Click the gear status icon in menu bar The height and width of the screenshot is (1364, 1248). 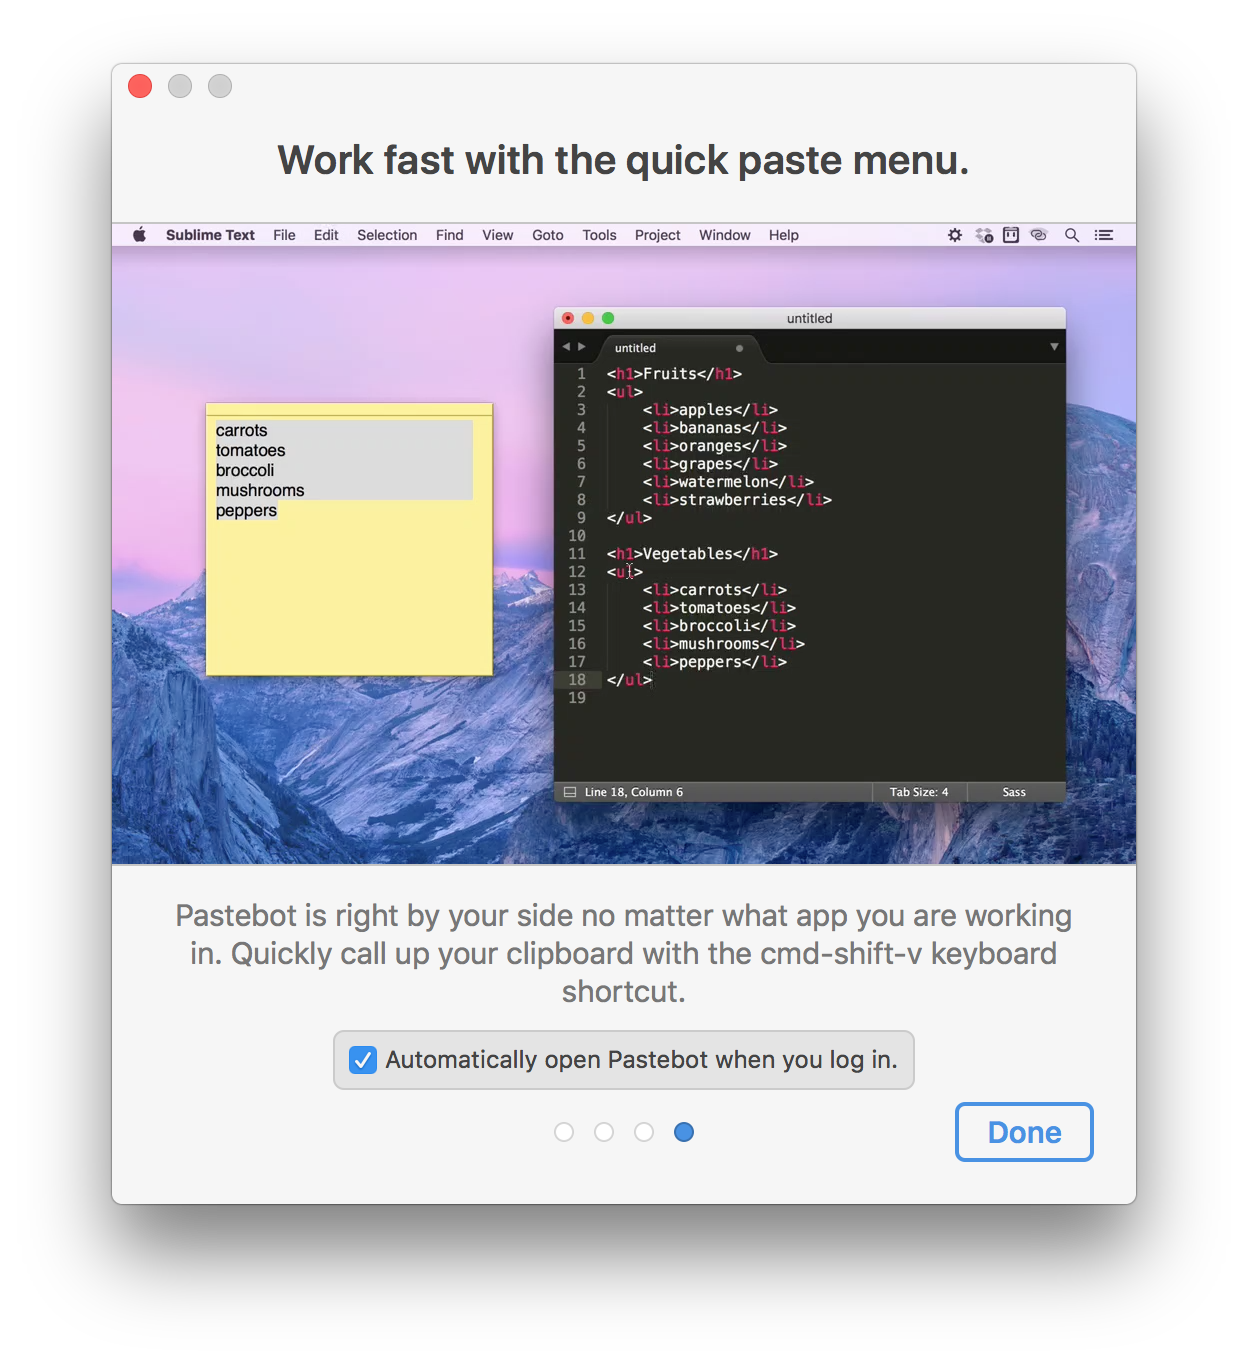point(955,235)
